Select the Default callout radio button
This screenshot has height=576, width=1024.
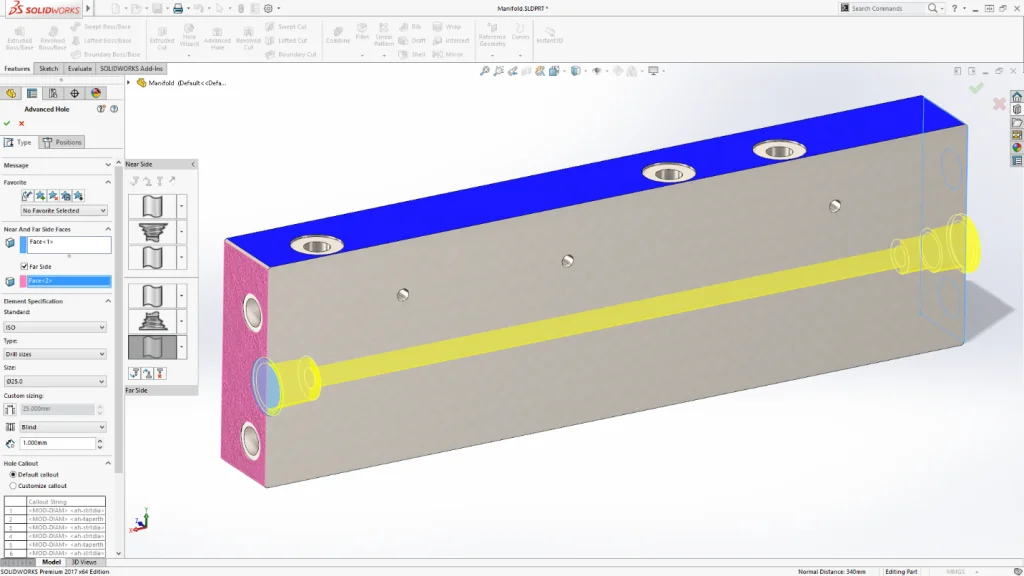tap(12, 474)
